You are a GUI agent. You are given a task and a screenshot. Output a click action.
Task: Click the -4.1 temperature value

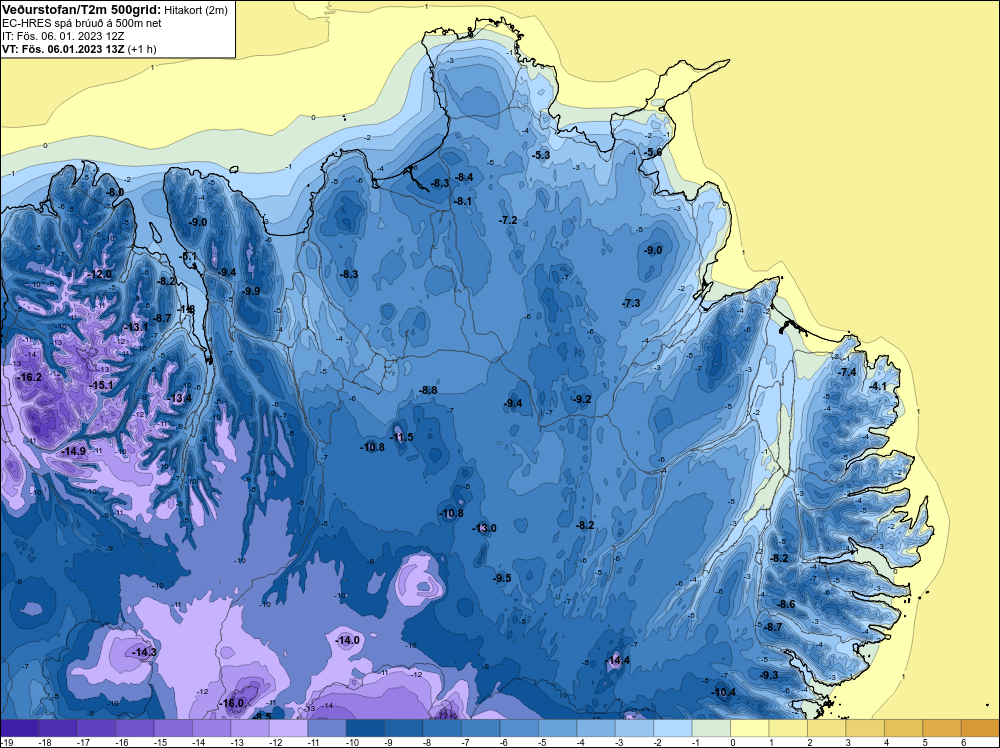tap(878, 386)
